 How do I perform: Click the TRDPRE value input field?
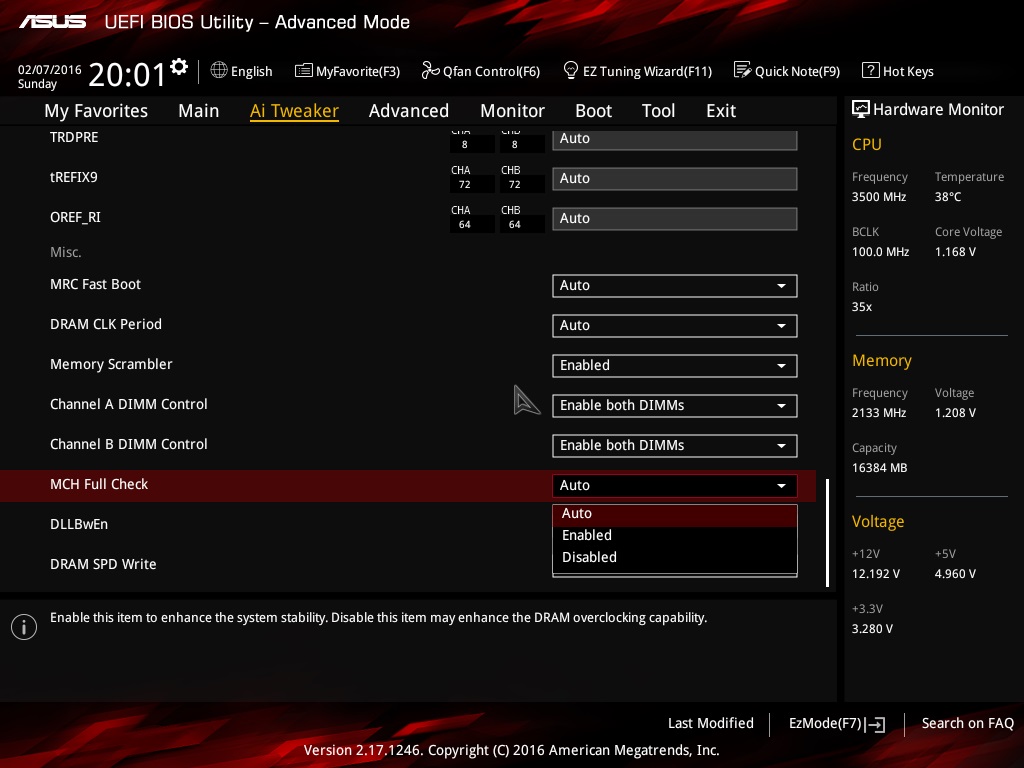(675, 139)
